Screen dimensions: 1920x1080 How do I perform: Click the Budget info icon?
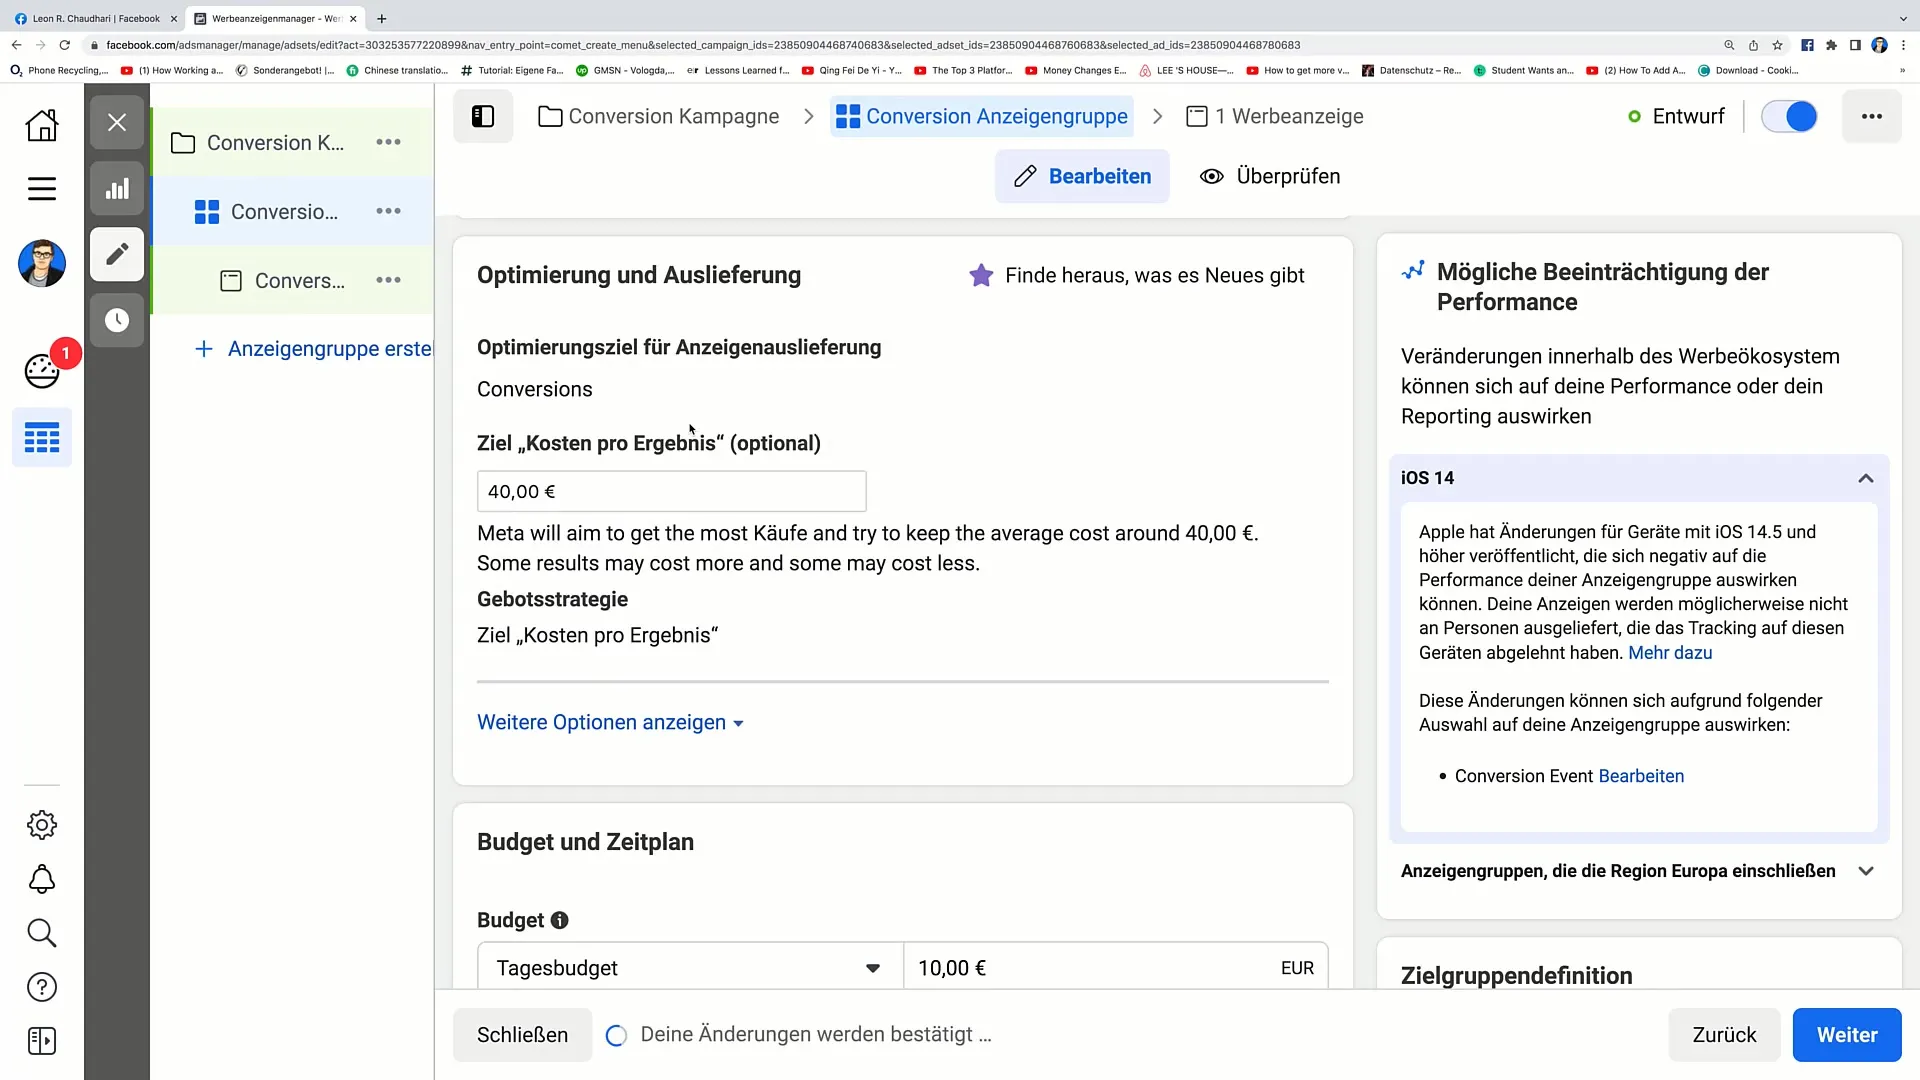click(560, 920)
